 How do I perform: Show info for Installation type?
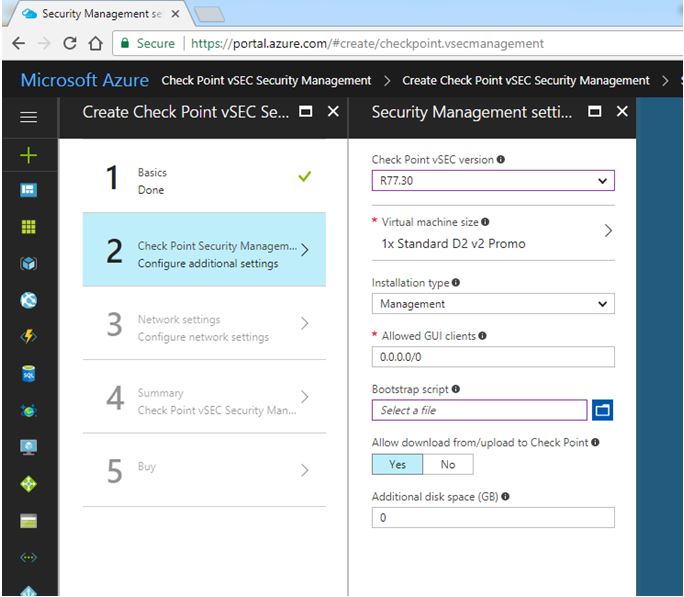point(456,283)
